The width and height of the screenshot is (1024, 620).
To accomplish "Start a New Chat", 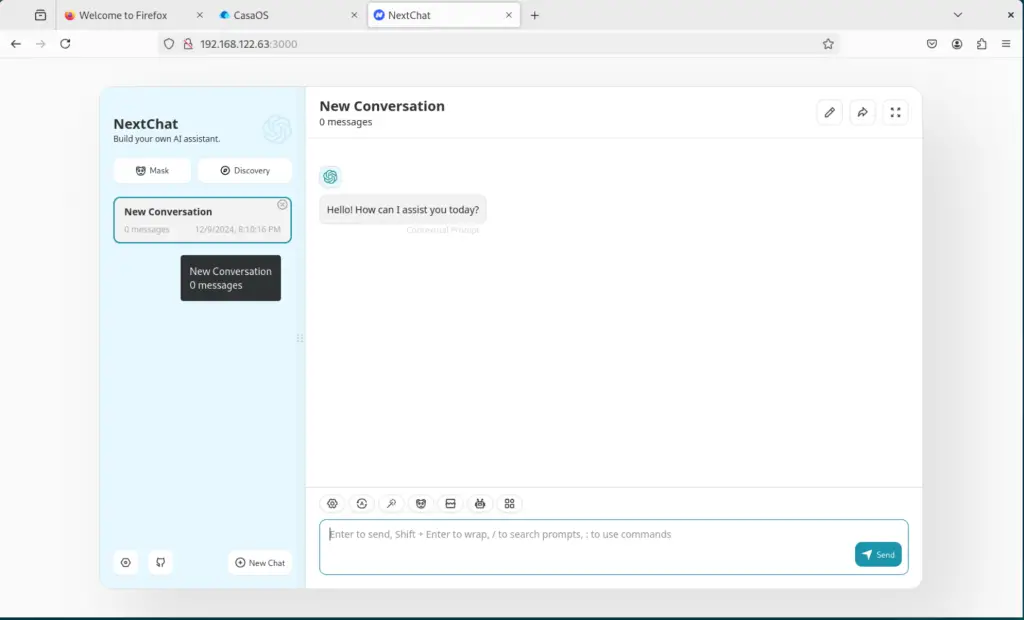I will 260,563.
